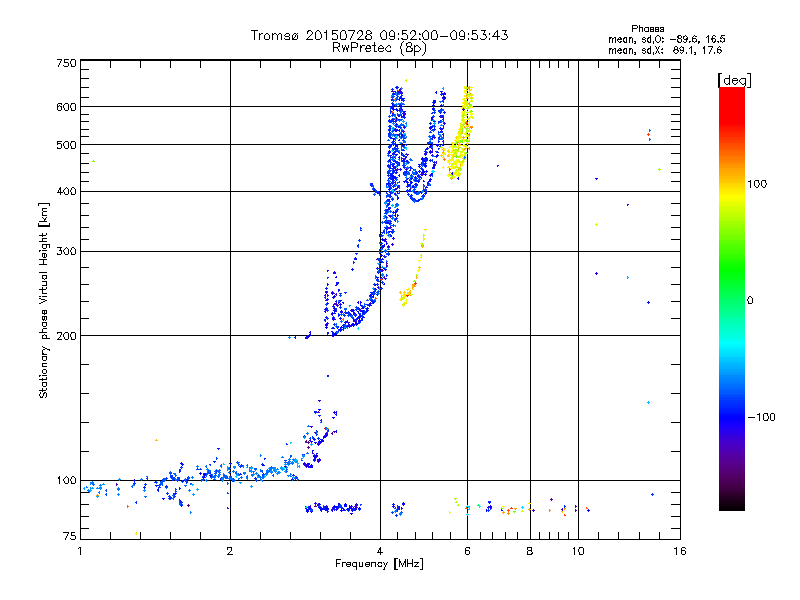Click the '[deg]' colorbar unit label

click(x=734, y=80)
